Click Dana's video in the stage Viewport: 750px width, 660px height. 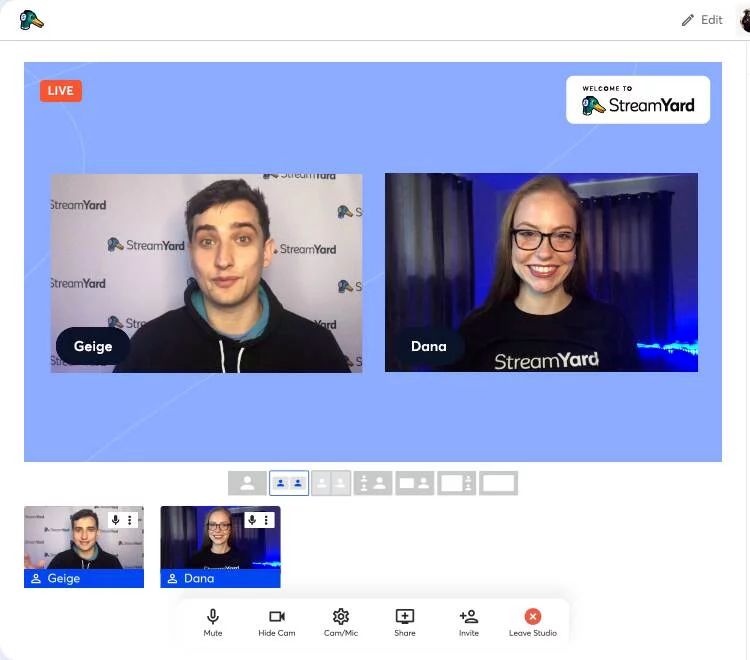pyautogui.click(x=541, y=273)
